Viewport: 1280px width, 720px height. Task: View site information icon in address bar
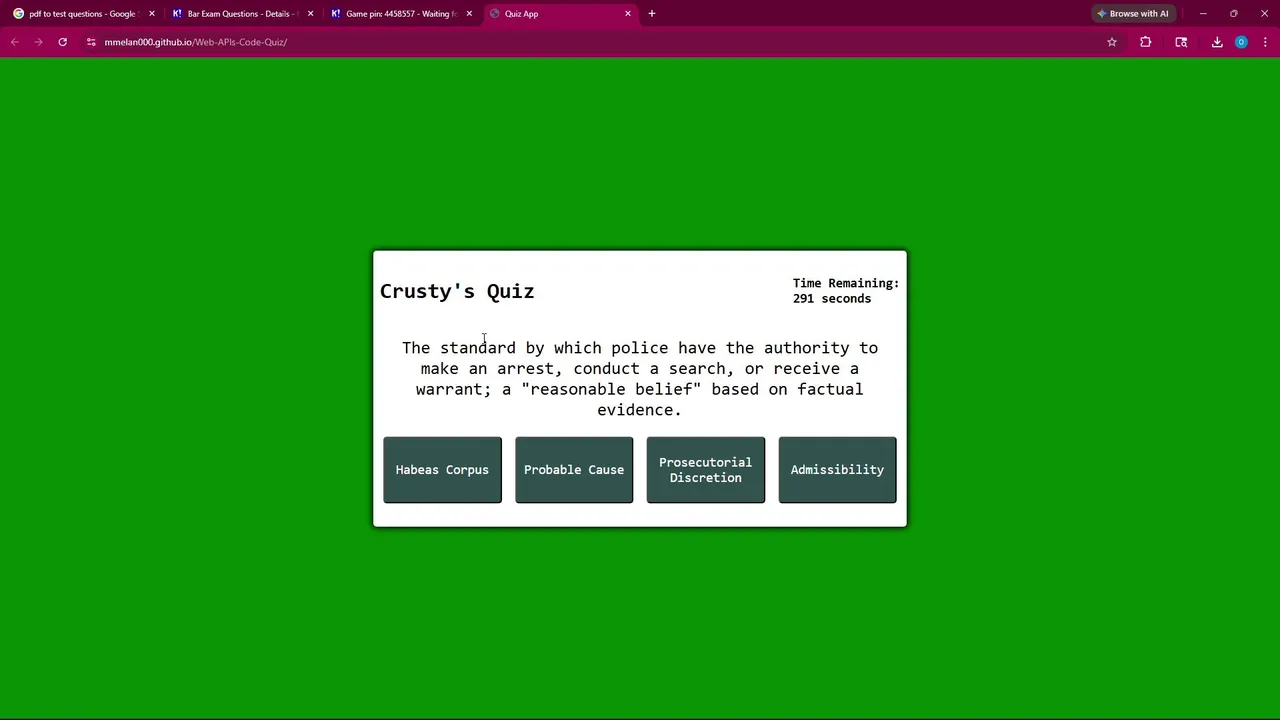[91, 42]
